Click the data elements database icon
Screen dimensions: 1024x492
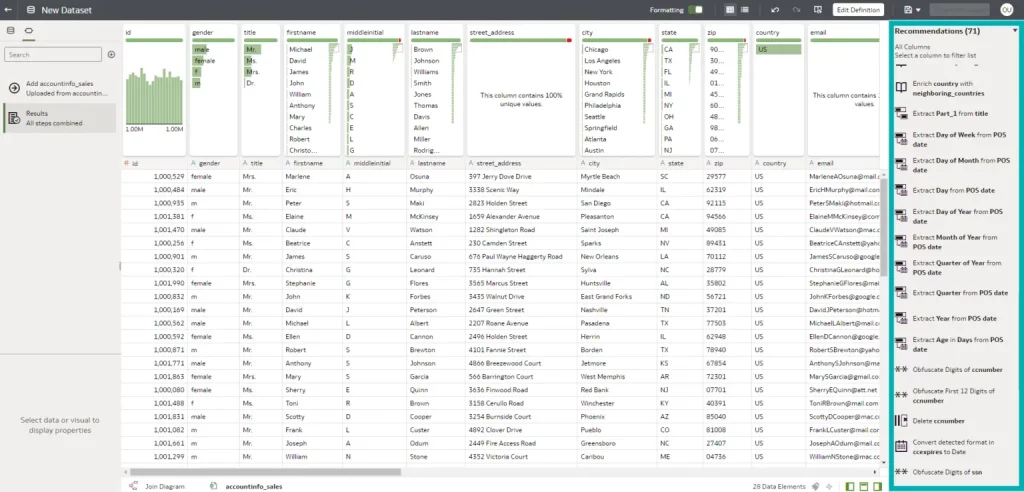click(x=816, y=485)
